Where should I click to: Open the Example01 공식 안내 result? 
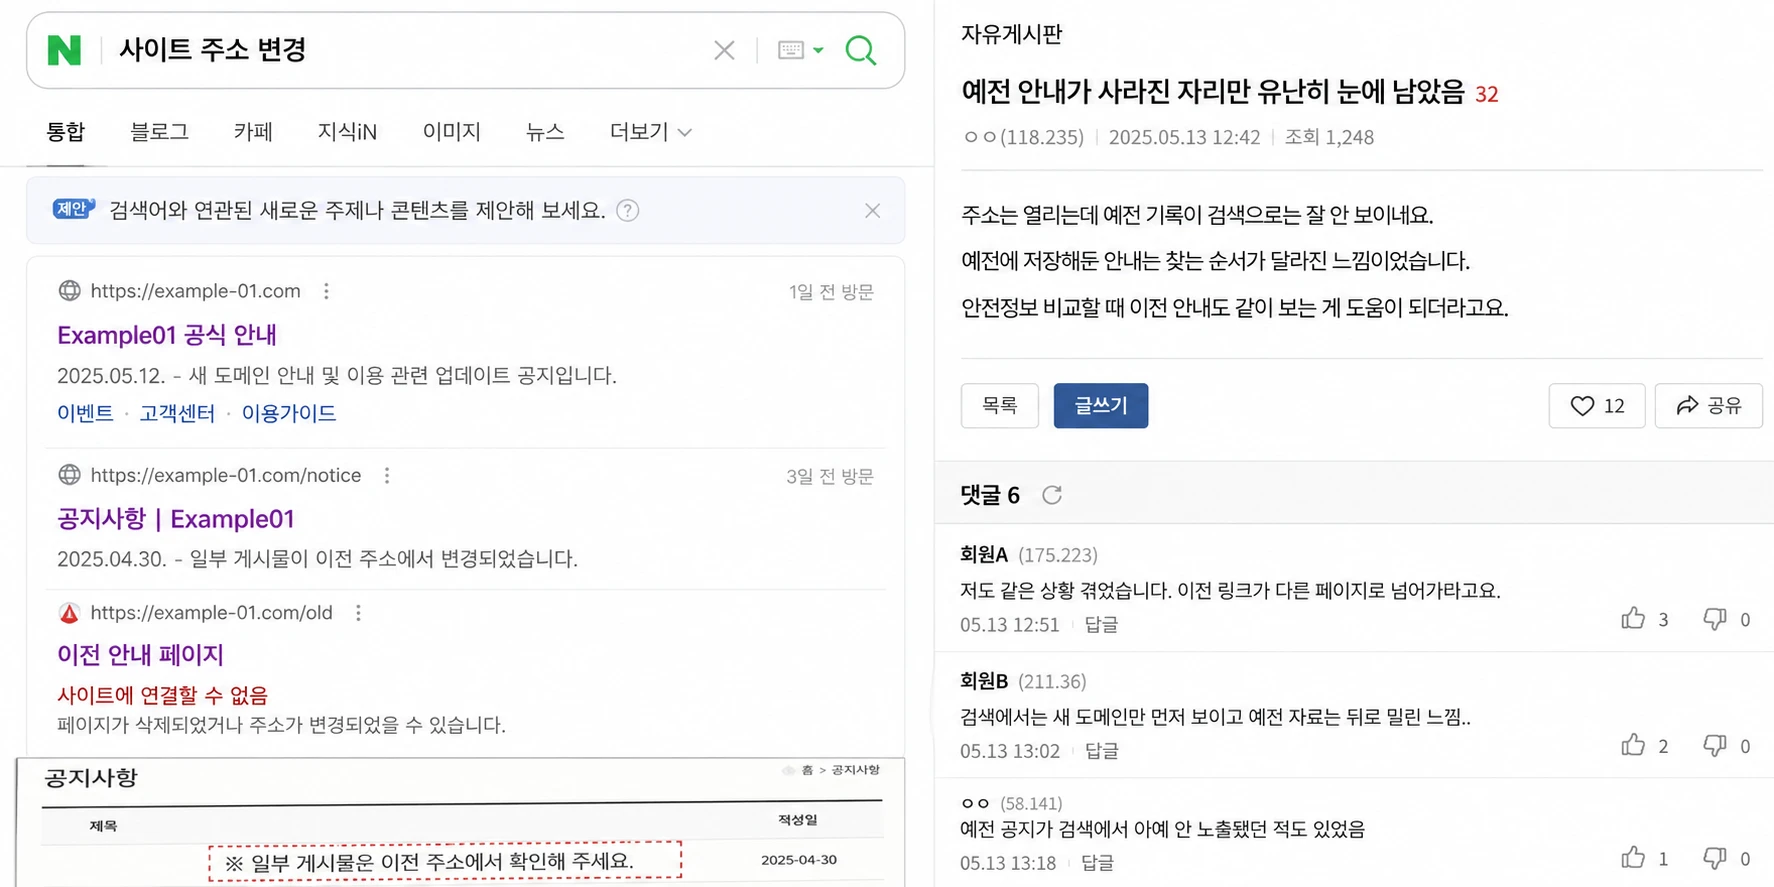167,335
